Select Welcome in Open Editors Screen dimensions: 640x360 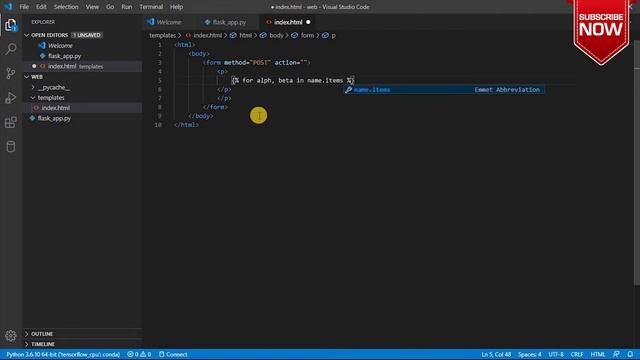point(60,46)
